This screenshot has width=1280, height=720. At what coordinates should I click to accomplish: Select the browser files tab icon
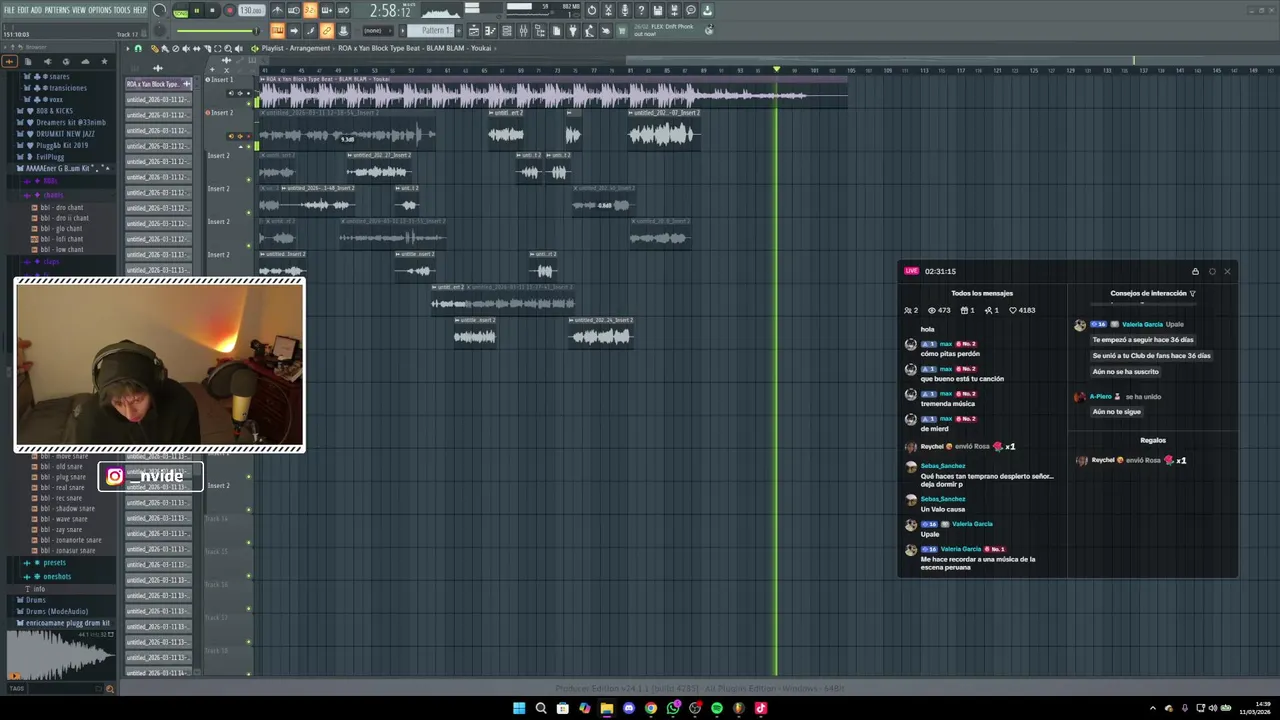pyautogui.click(x=28, y=61)
